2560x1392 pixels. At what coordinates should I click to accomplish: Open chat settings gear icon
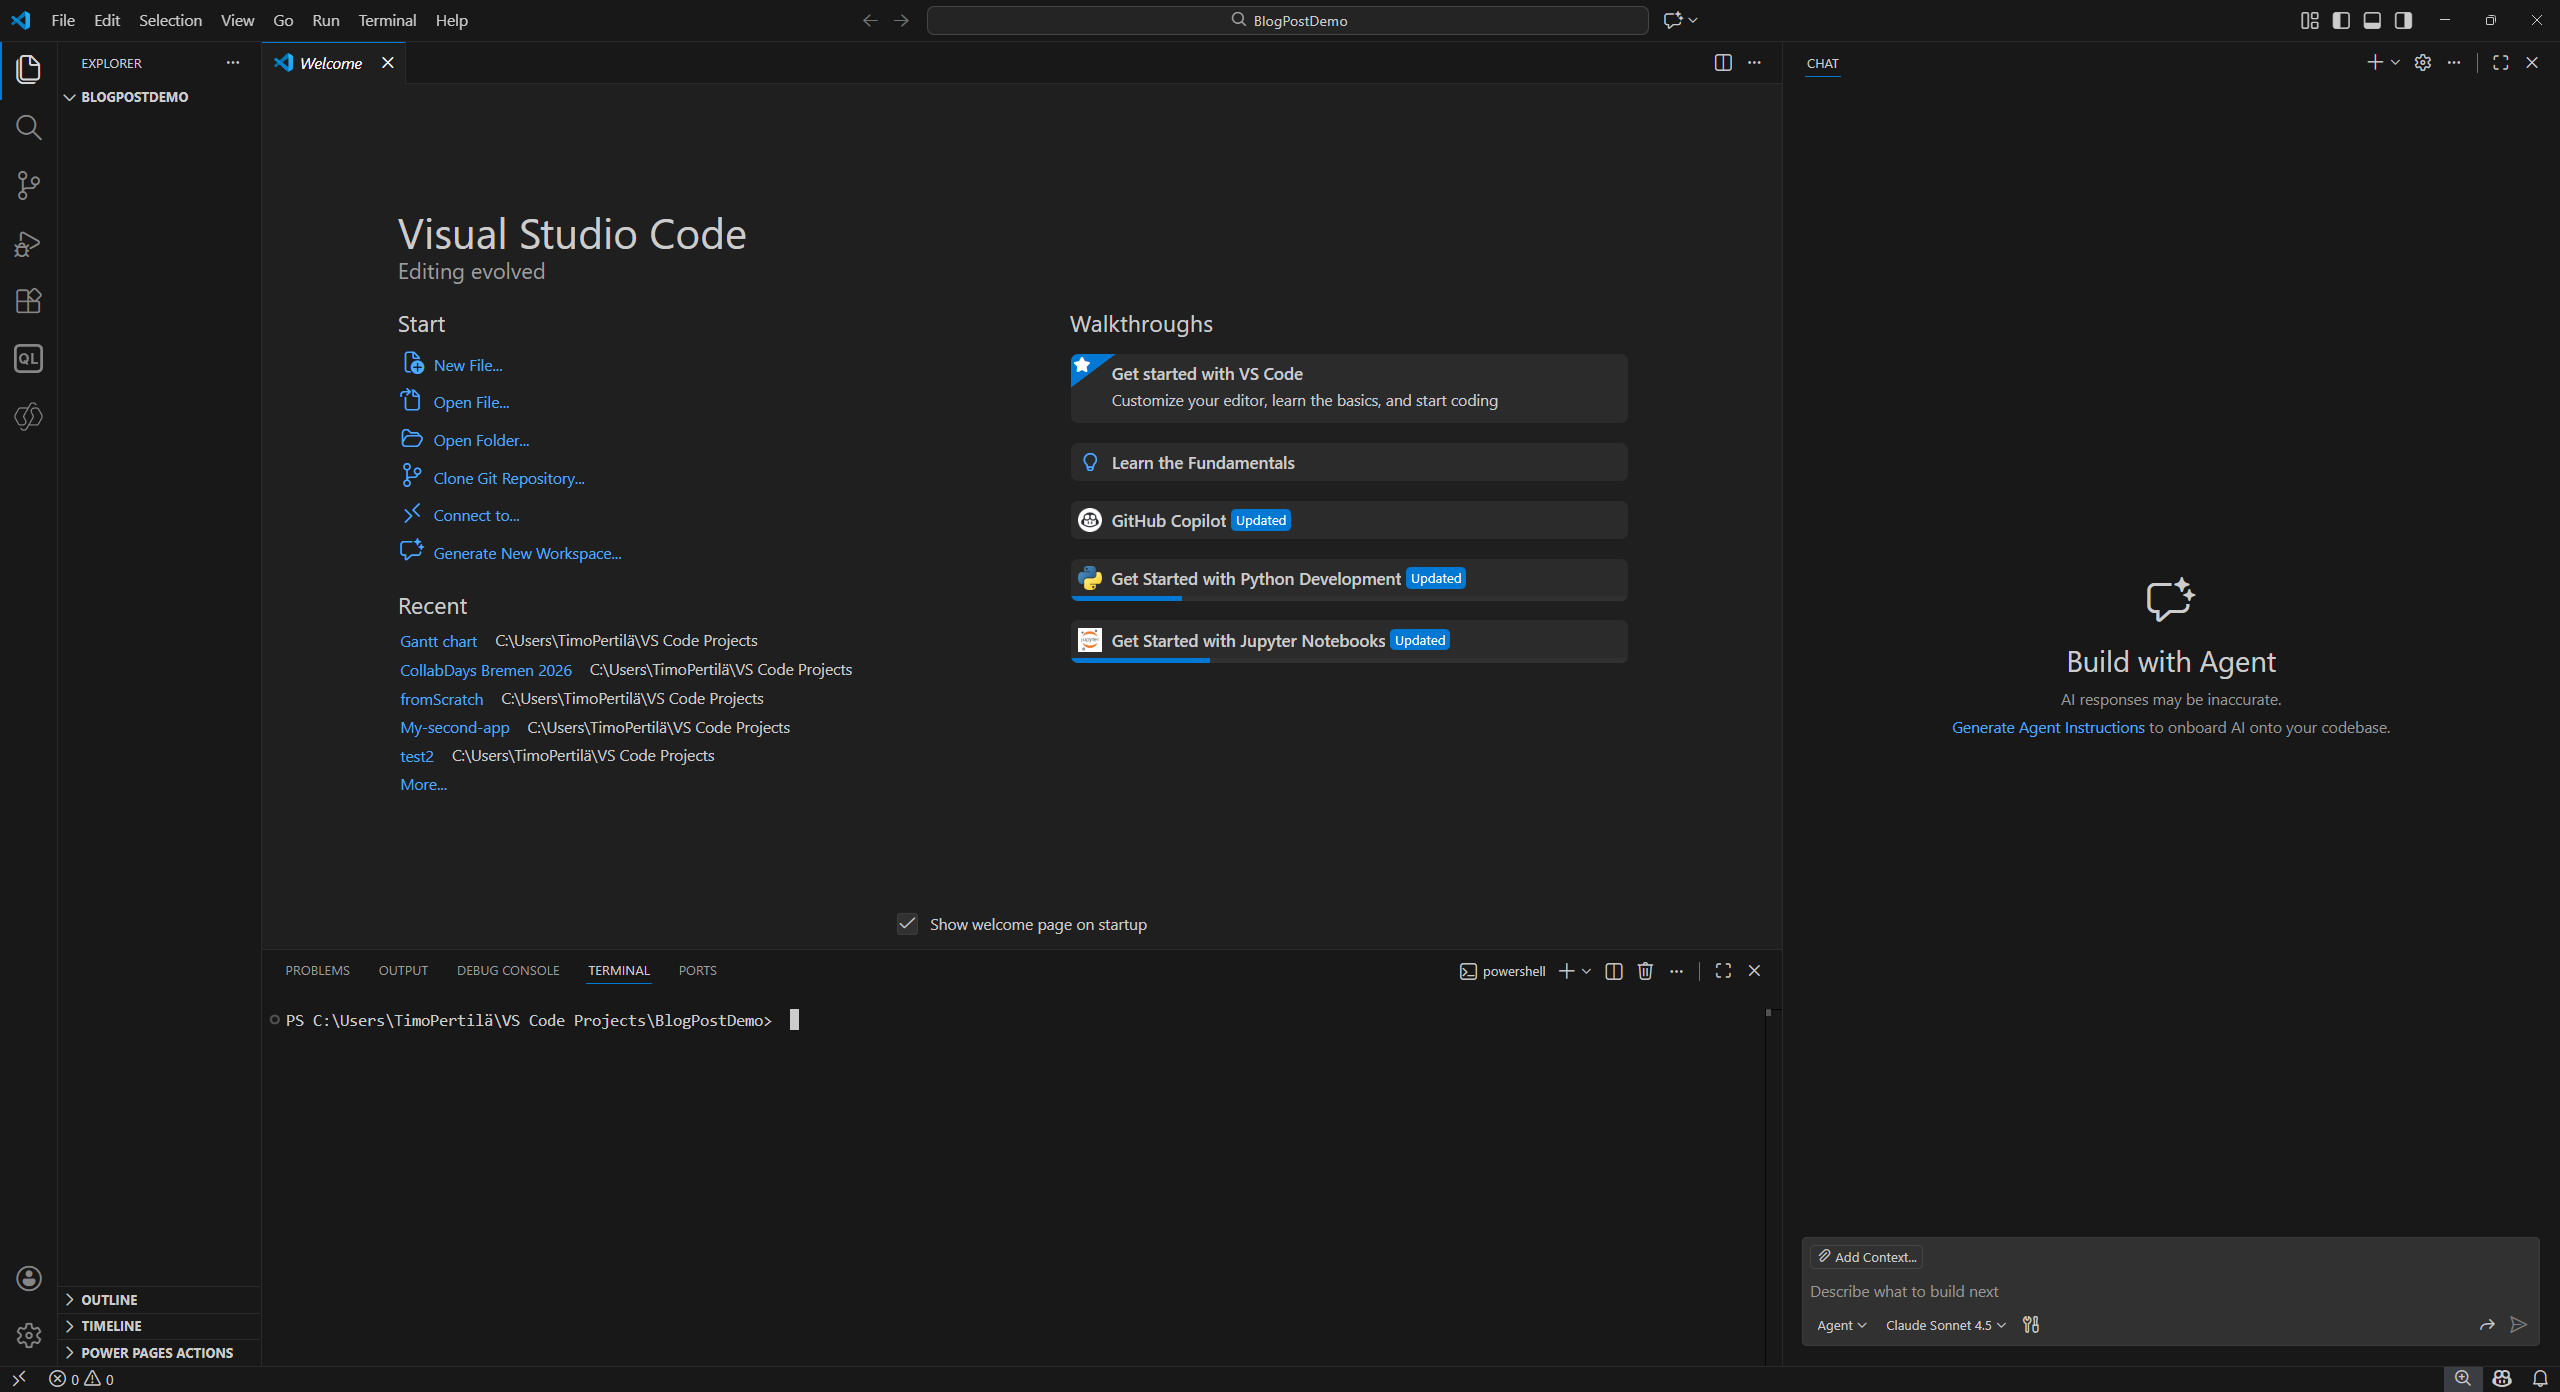click(x=2422, y=63)
